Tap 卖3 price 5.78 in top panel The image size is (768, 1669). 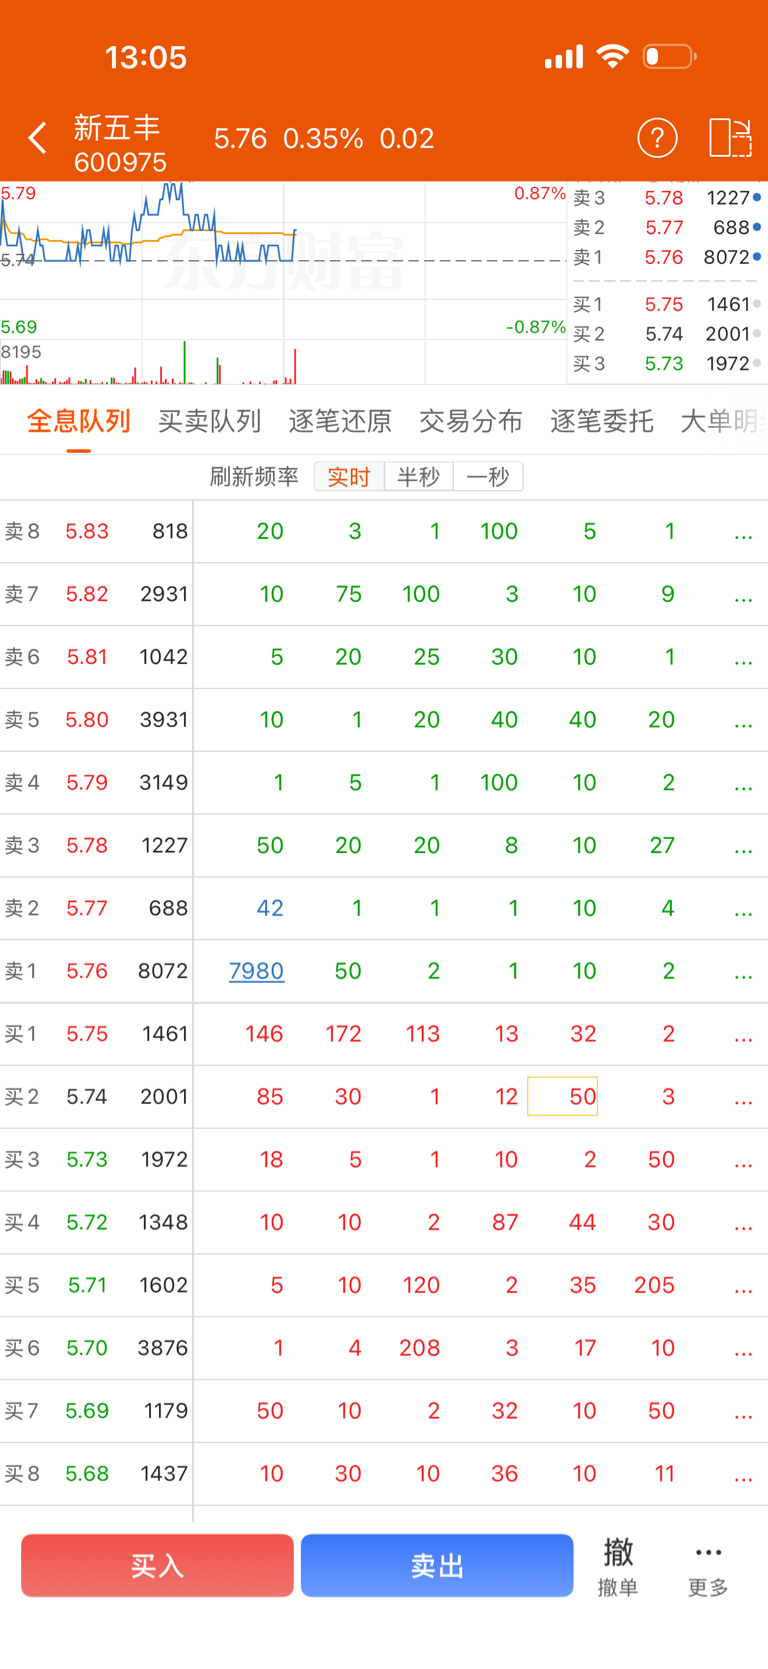(x=664, y=198)
